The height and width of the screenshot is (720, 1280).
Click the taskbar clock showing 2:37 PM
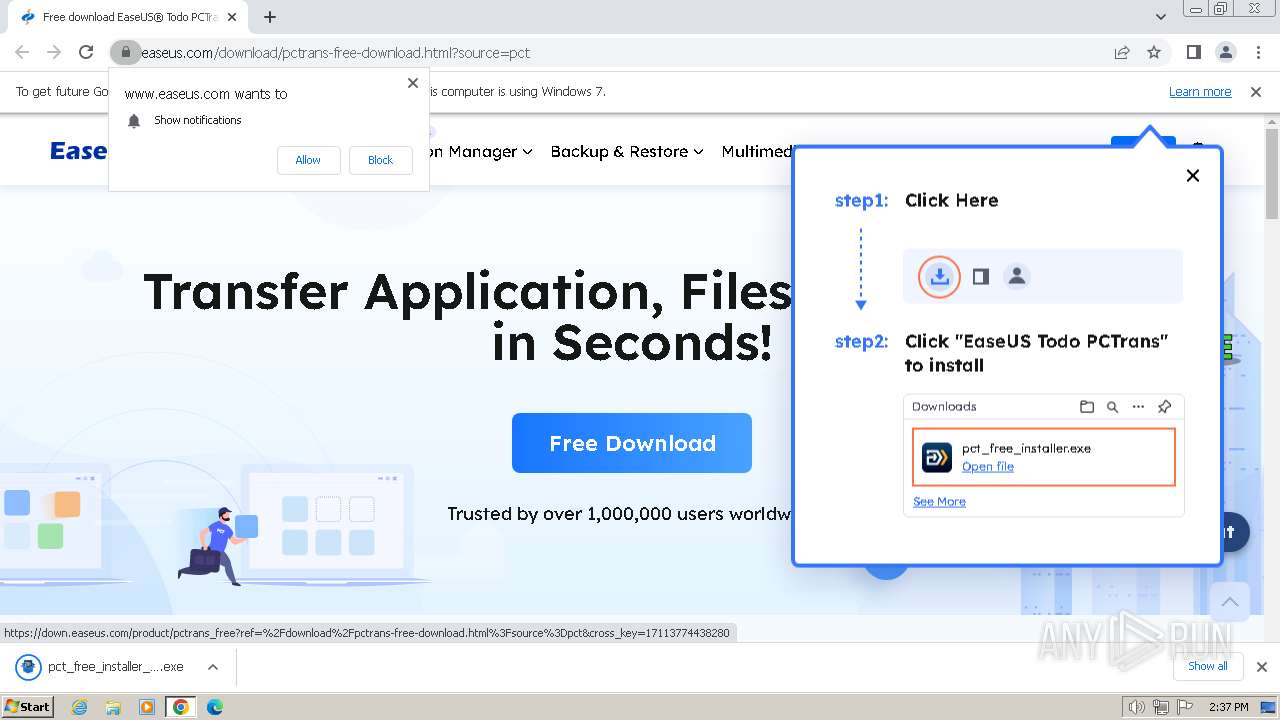click(x=1228, y=707)
